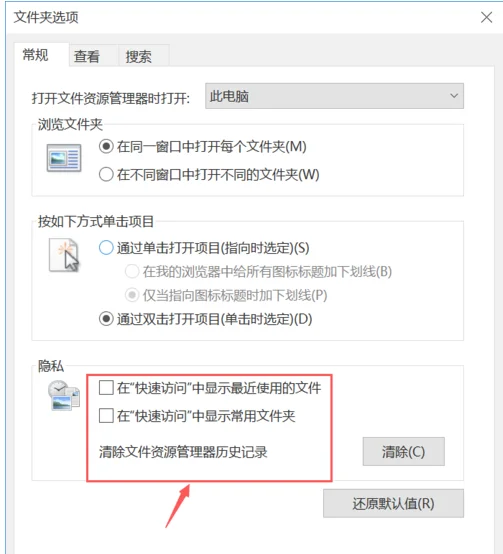Open the 搜索 tab

pos(138,56)
